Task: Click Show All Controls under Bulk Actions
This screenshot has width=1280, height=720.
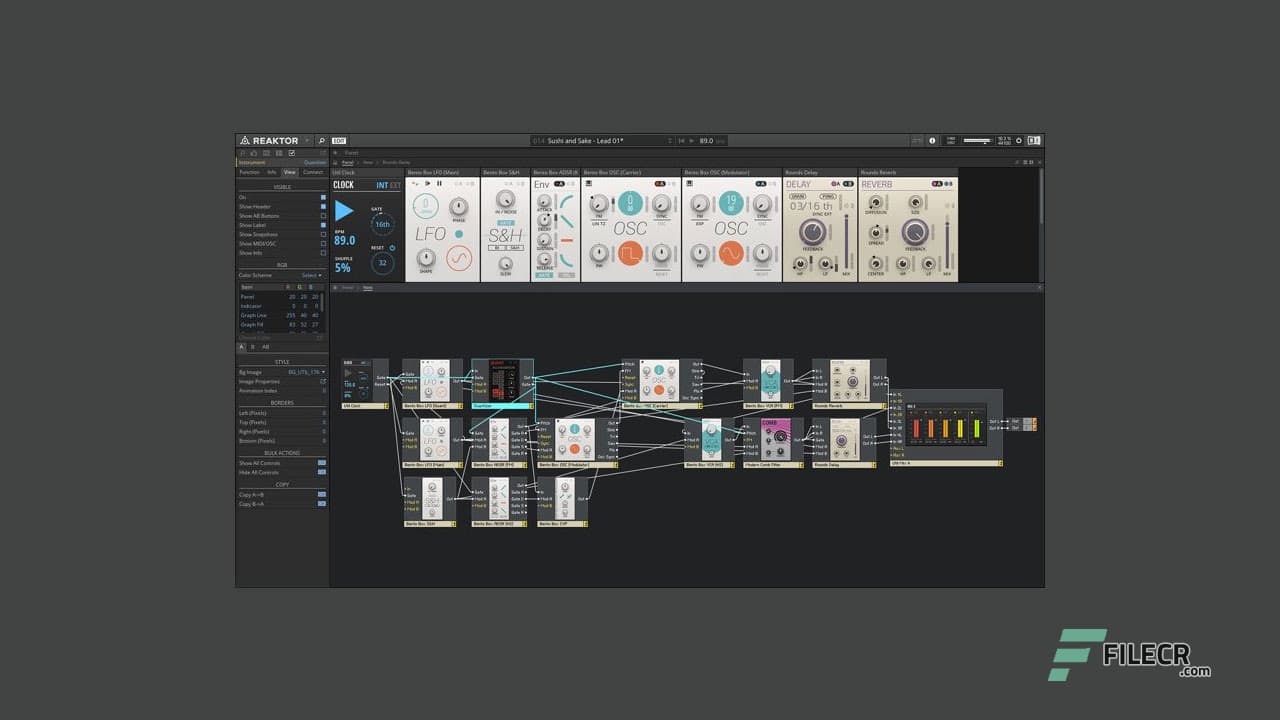Action: [322, 462]
